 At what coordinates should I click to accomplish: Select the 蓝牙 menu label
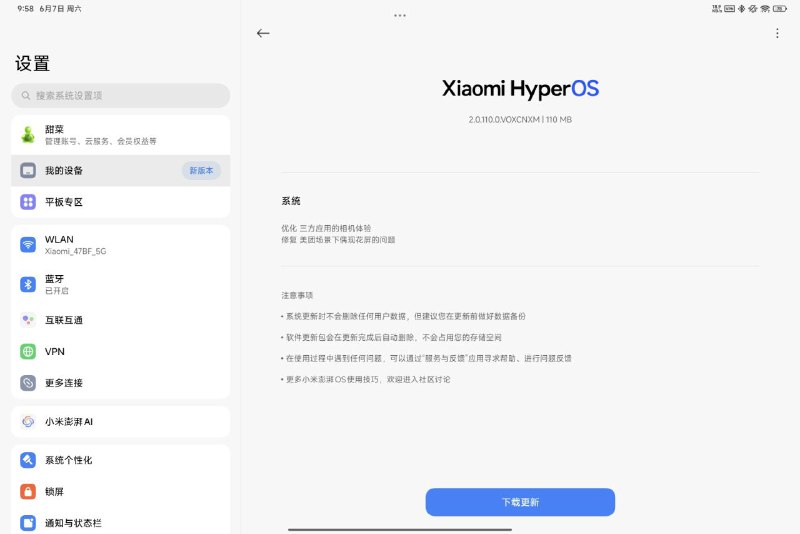click(x=55, y=279)
